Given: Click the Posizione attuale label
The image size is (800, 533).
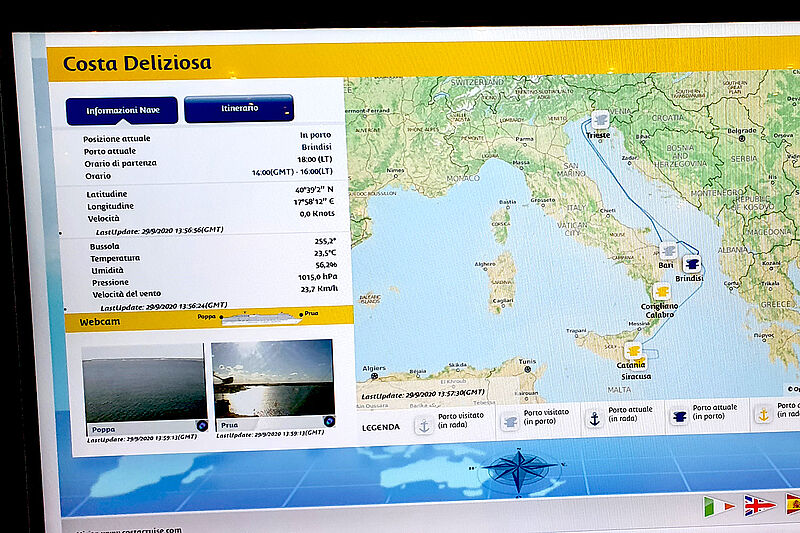Looking at the screenshot, I should click(x=117, y=139).
